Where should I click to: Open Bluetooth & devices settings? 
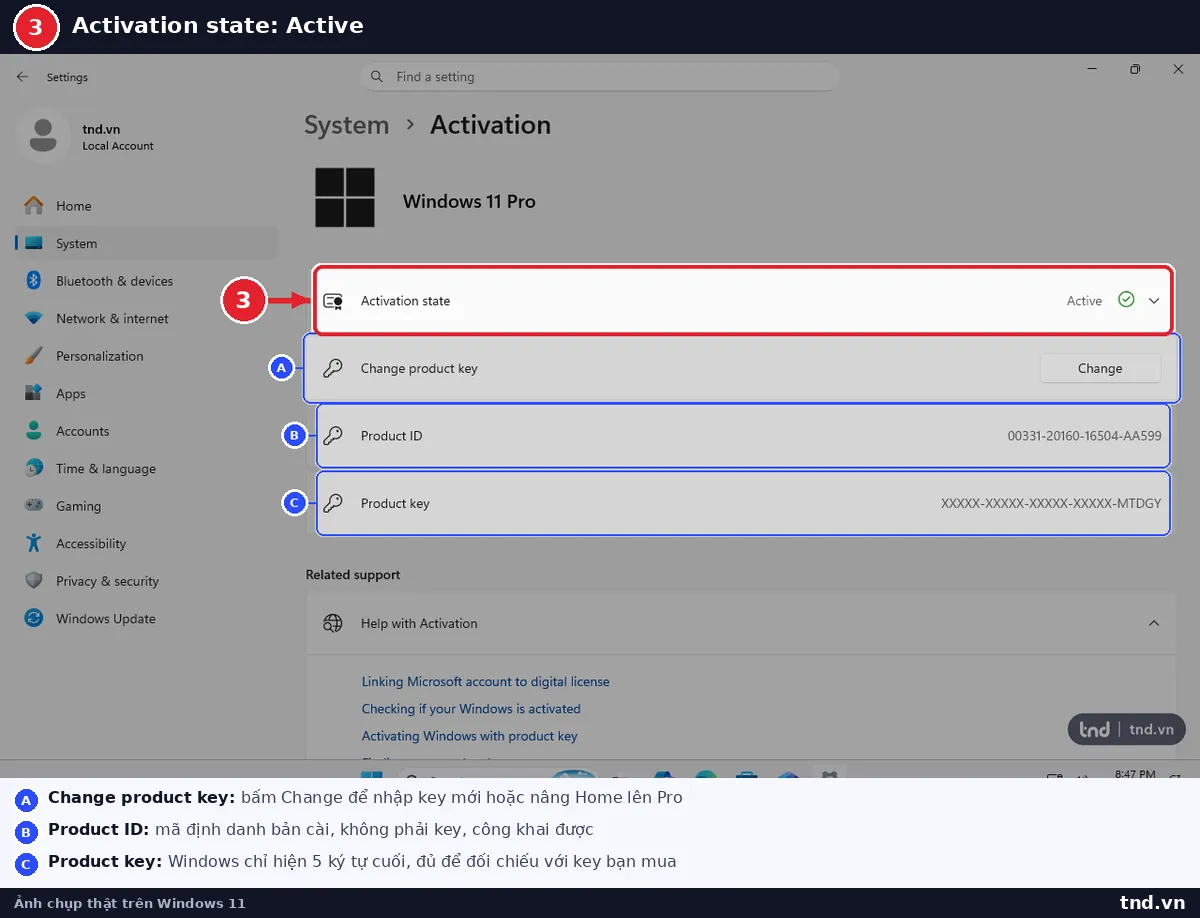(x=146, y=281)
